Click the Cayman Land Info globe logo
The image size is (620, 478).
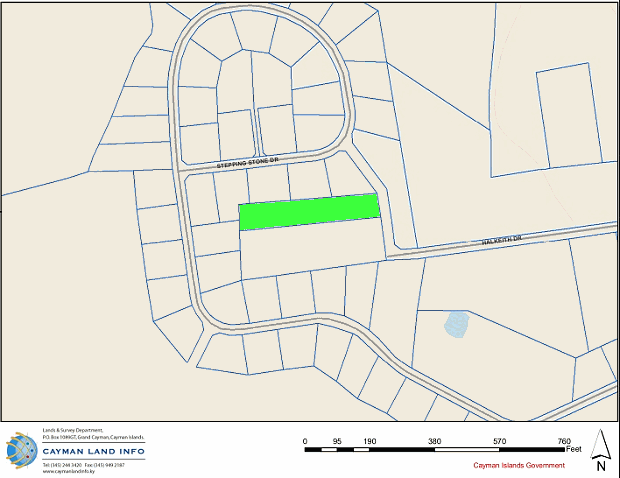click(22, 451)
